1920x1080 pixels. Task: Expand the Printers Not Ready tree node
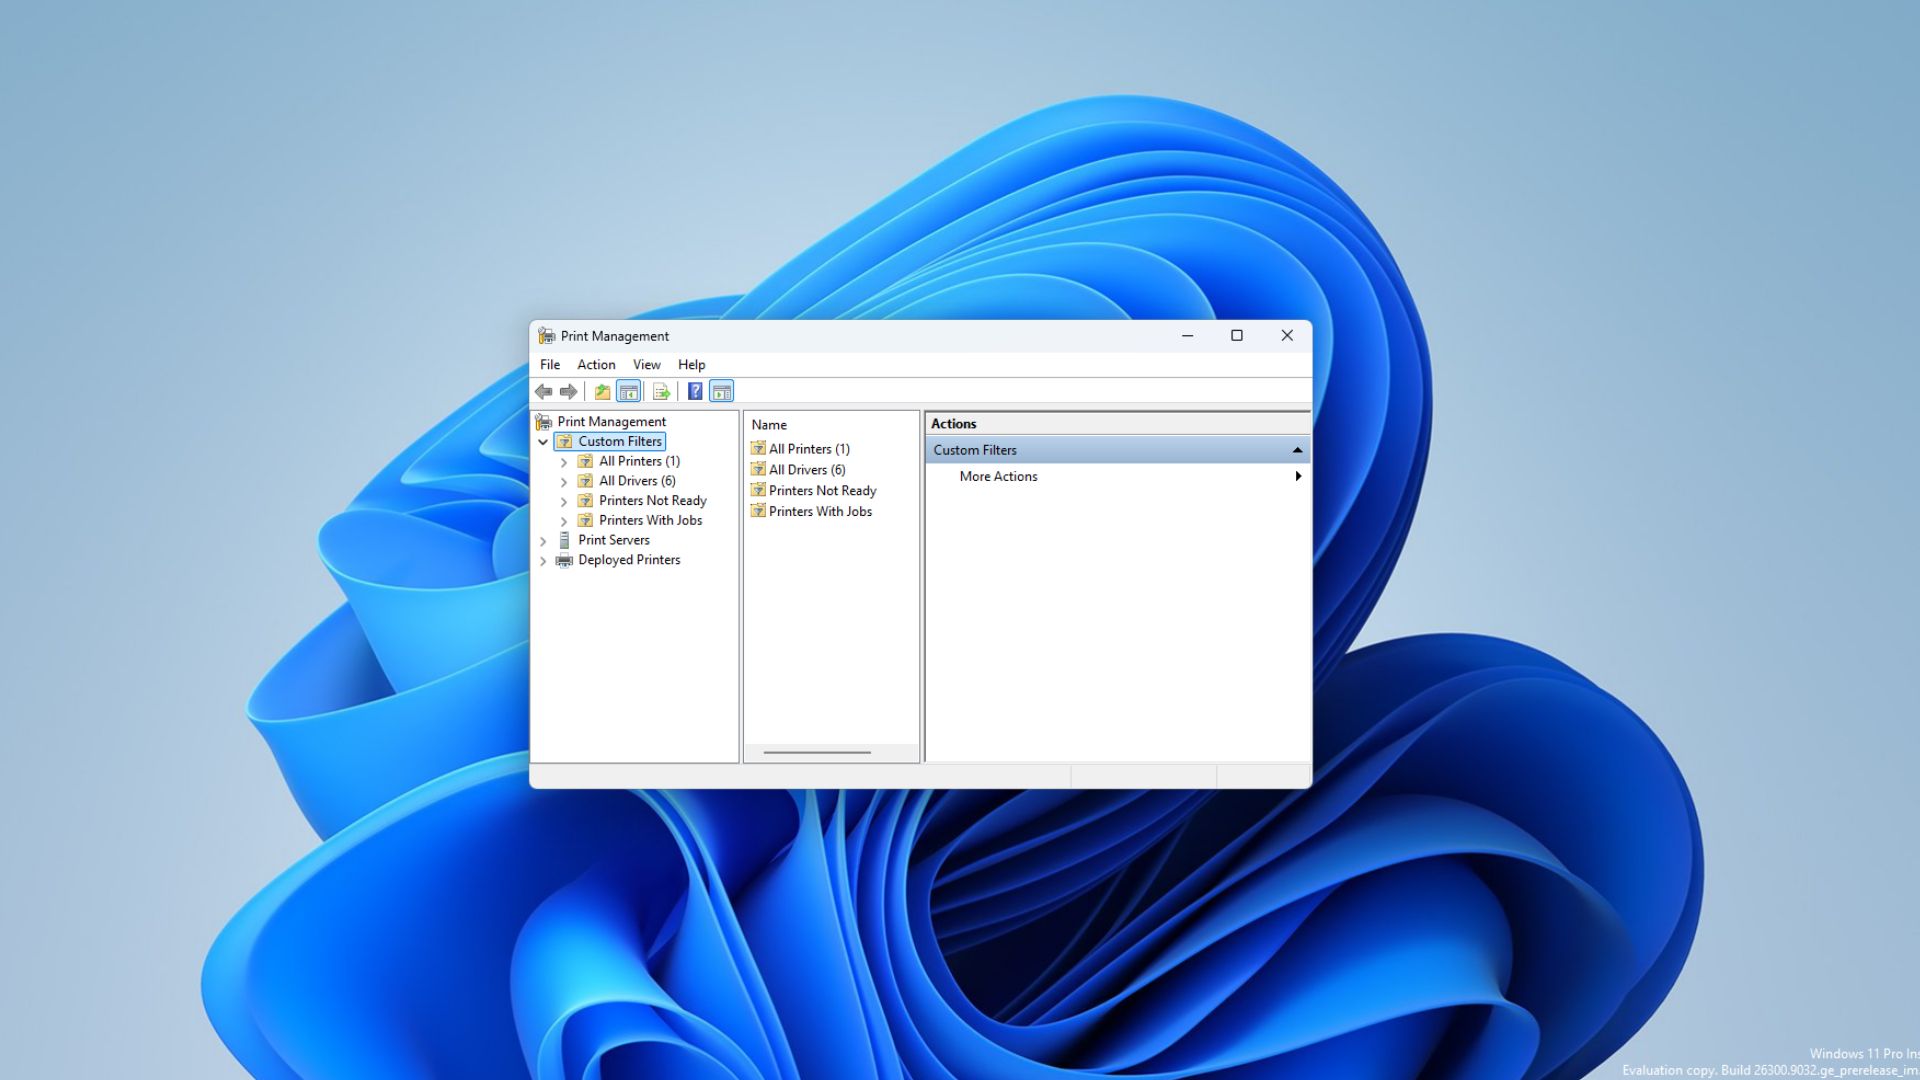[x=564, y=502]
